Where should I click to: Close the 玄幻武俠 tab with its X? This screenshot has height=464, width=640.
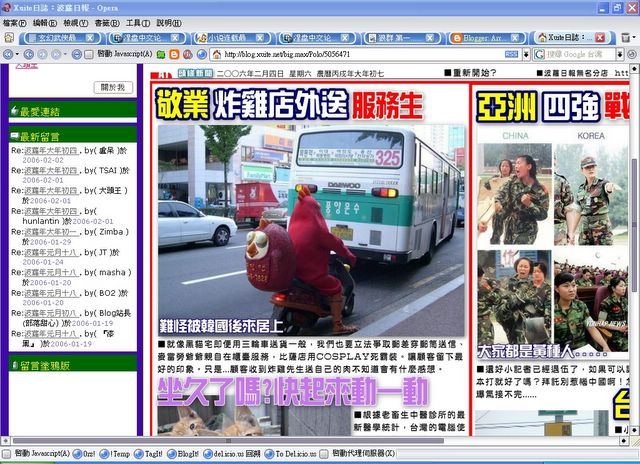(90, 38)
